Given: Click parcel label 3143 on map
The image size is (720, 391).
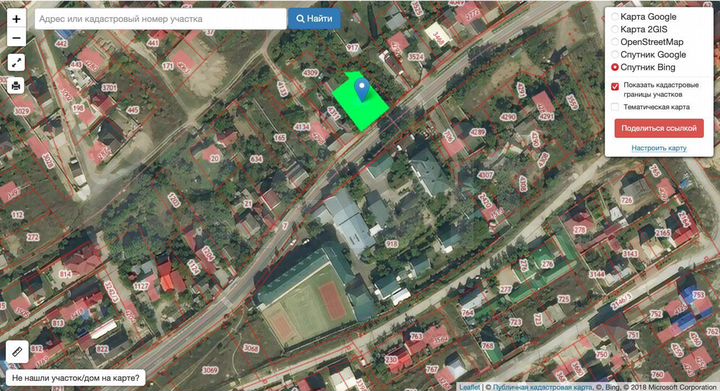Looking at the screenshot, I should [x=630, y=254].
